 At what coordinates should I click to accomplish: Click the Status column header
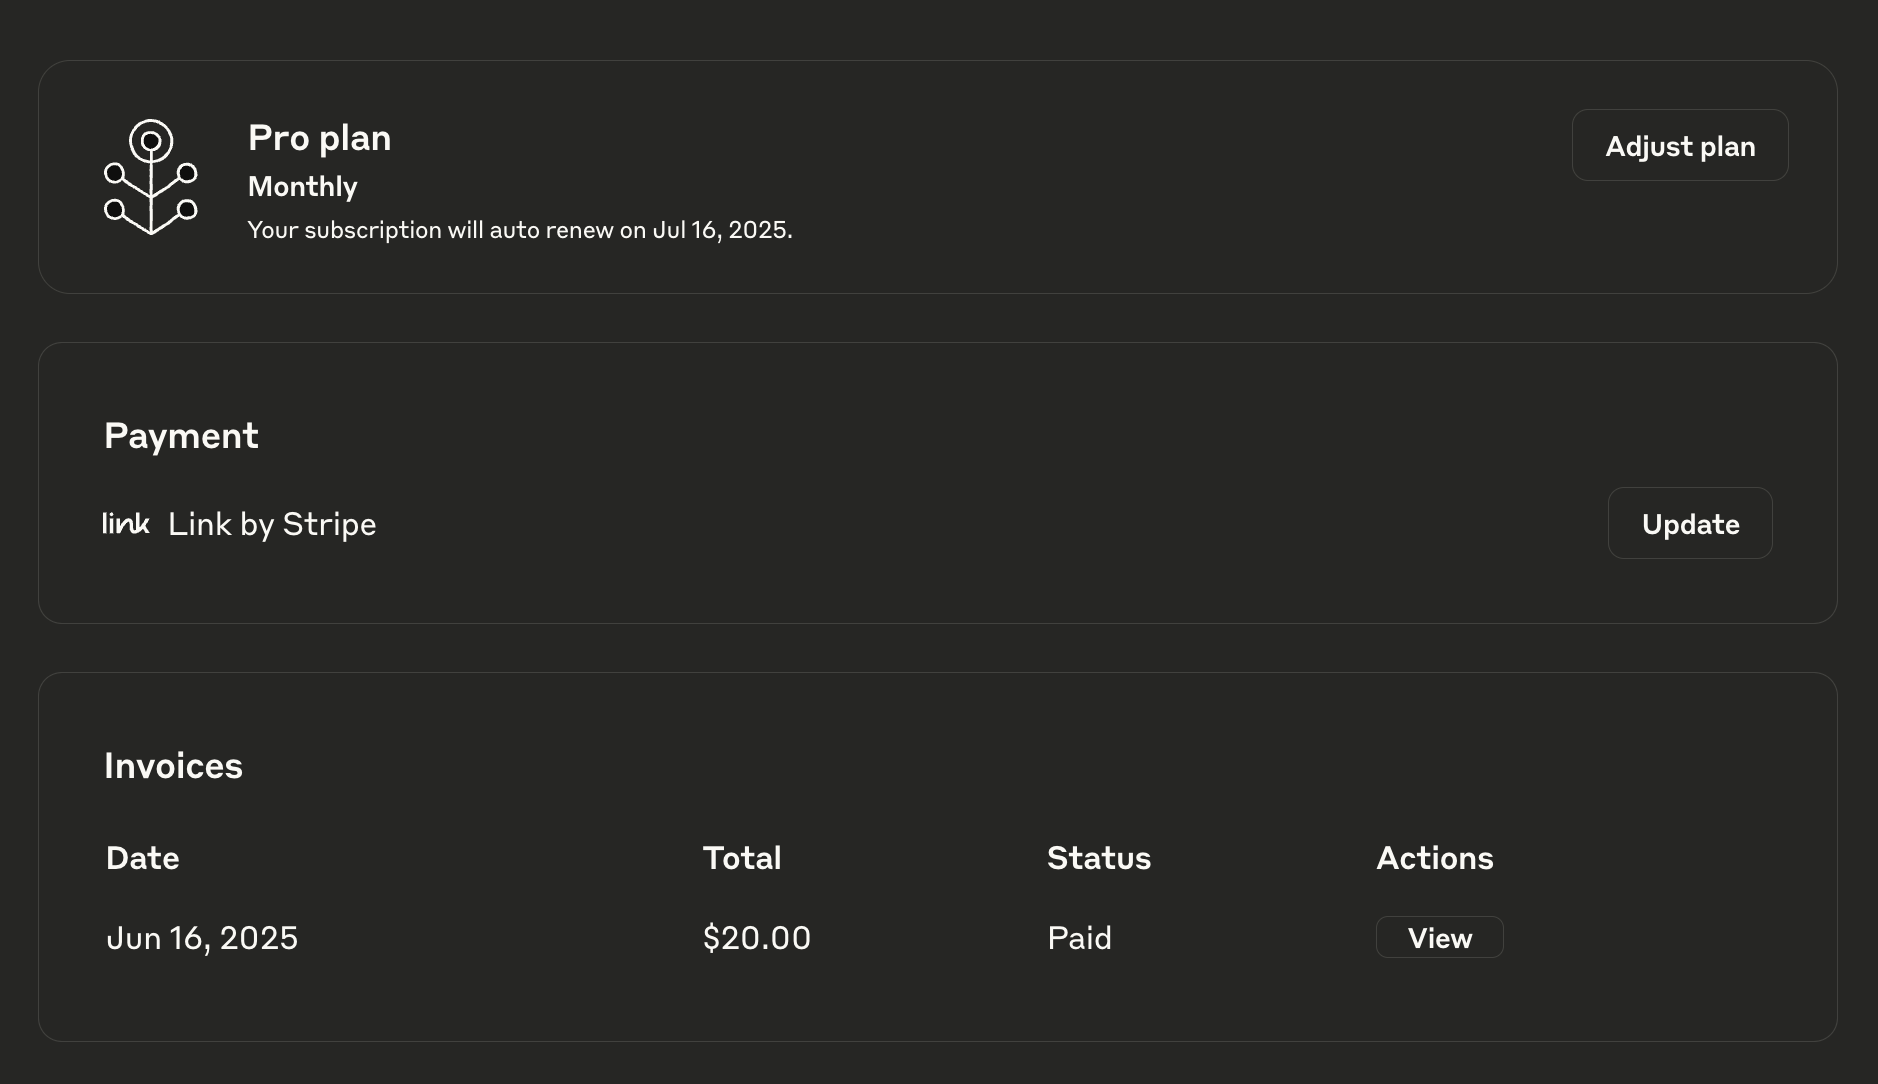[x=1099, y=858]
